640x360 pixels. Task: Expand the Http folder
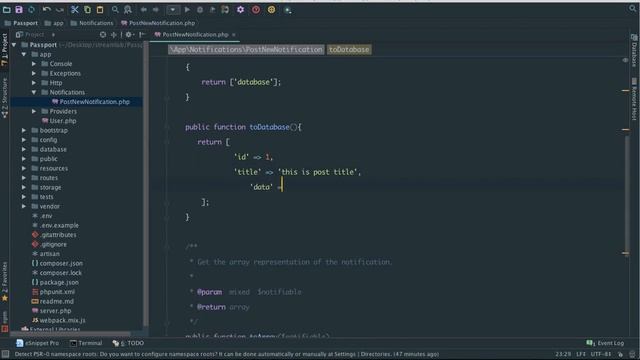pyautogui.click(x=34, y=83)
